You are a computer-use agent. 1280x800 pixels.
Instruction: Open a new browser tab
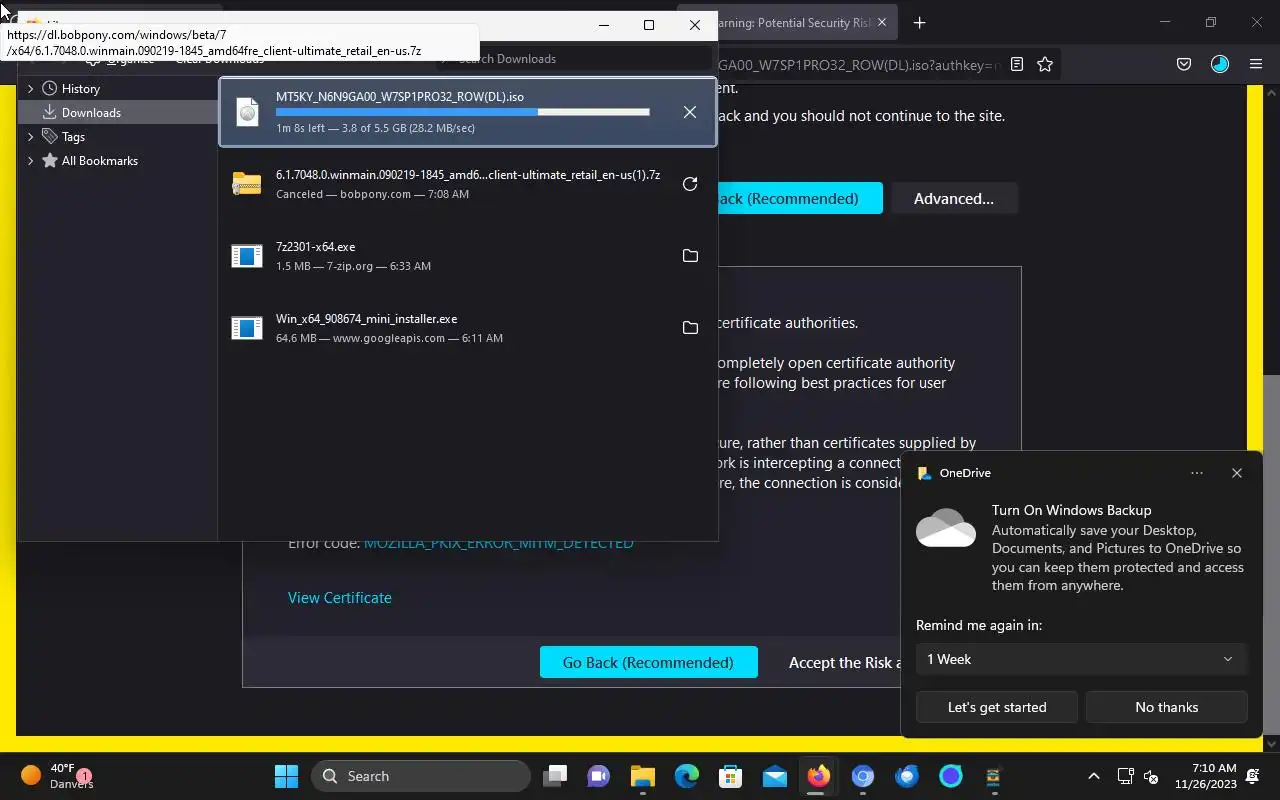click(x=920, y=23)
